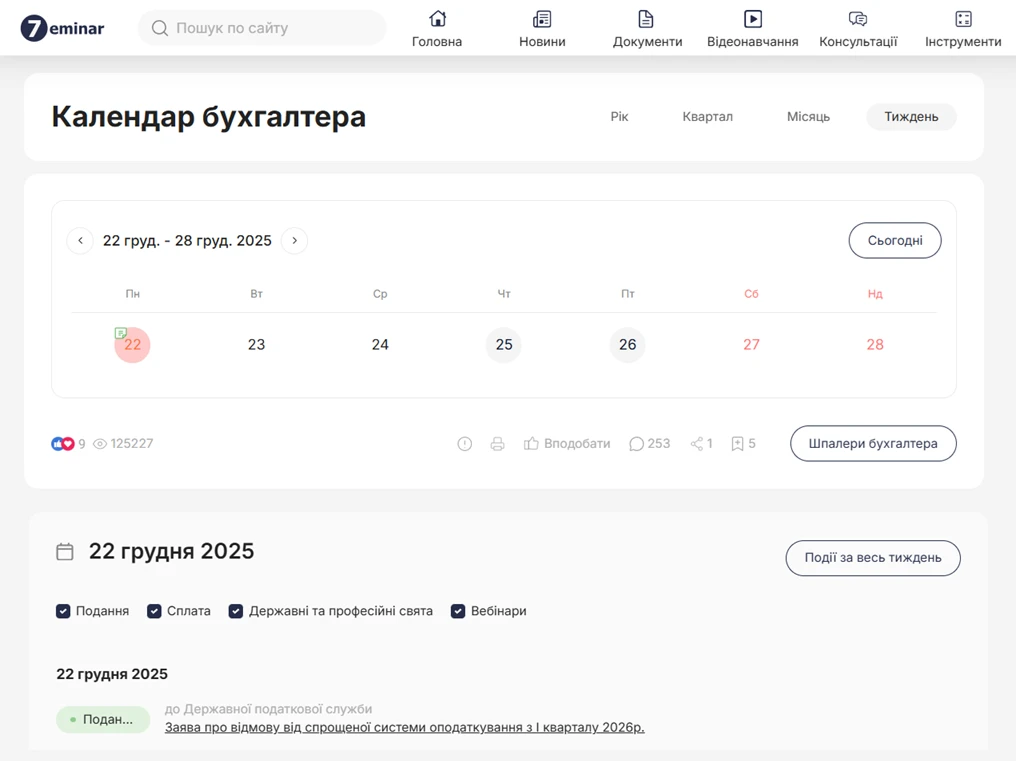The width and height of the screenshot is (1016, 761).
Task: Select the Відеонавчання video icon
Action: click(752, 18)
